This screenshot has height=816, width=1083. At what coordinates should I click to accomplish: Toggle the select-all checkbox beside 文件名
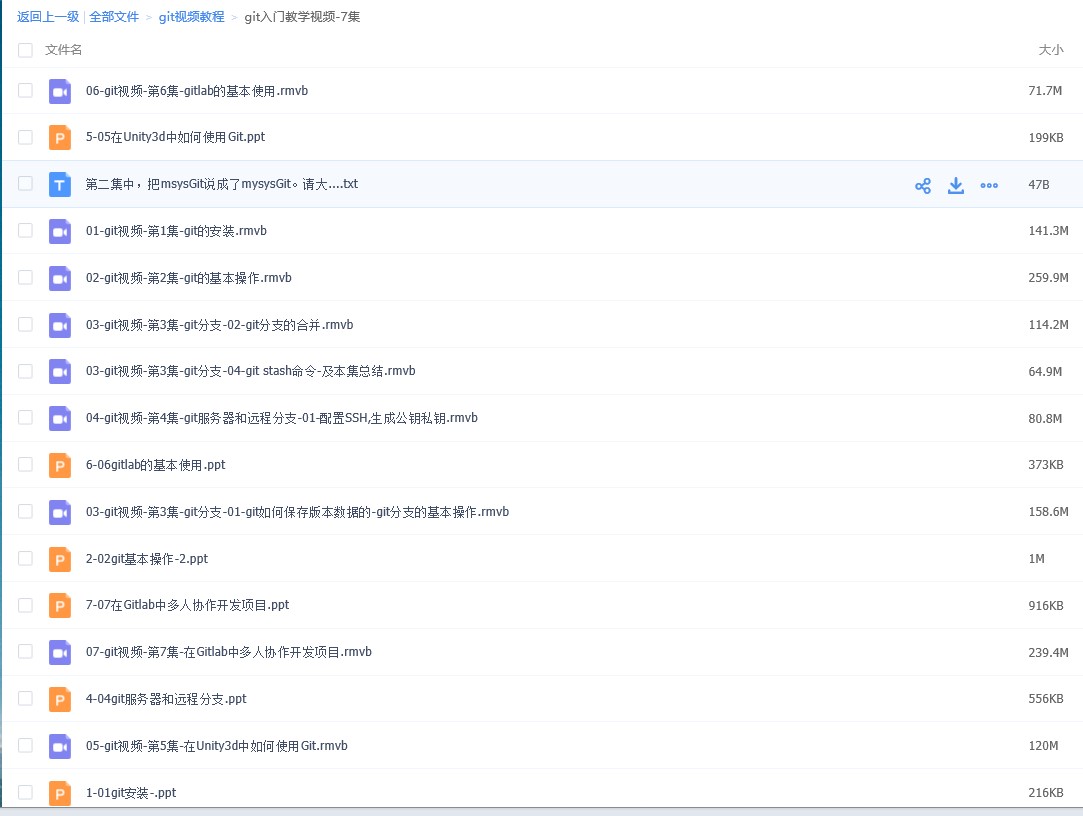[26, 50]
